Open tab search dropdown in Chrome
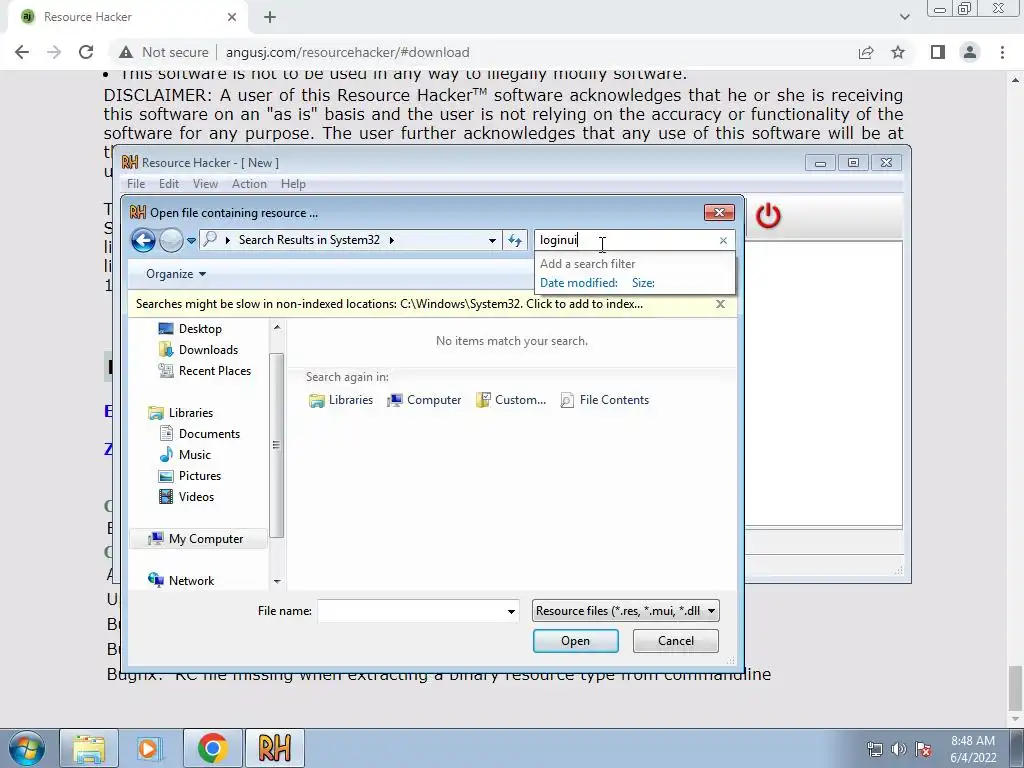 point(904,17)
